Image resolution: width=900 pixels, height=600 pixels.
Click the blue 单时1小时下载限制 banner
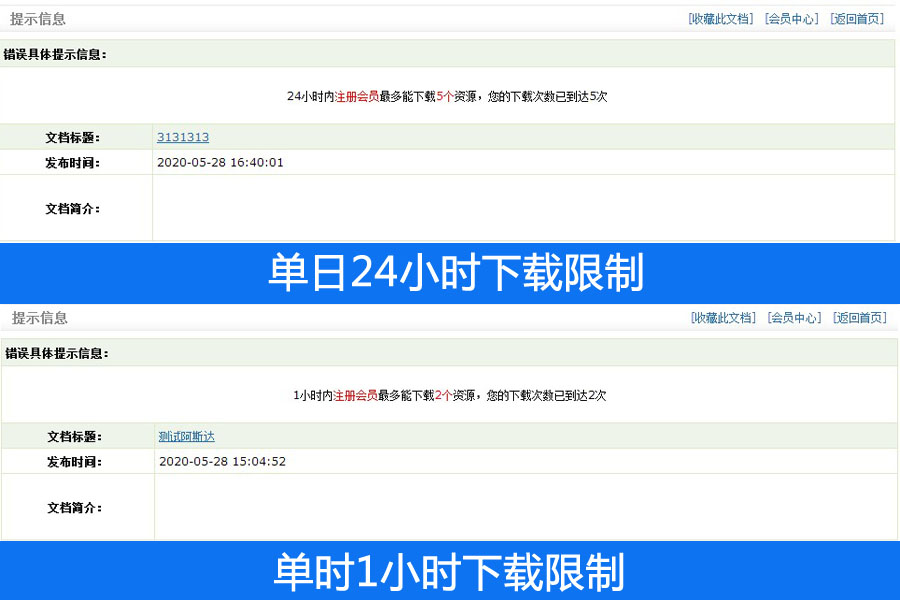[450, 572]
